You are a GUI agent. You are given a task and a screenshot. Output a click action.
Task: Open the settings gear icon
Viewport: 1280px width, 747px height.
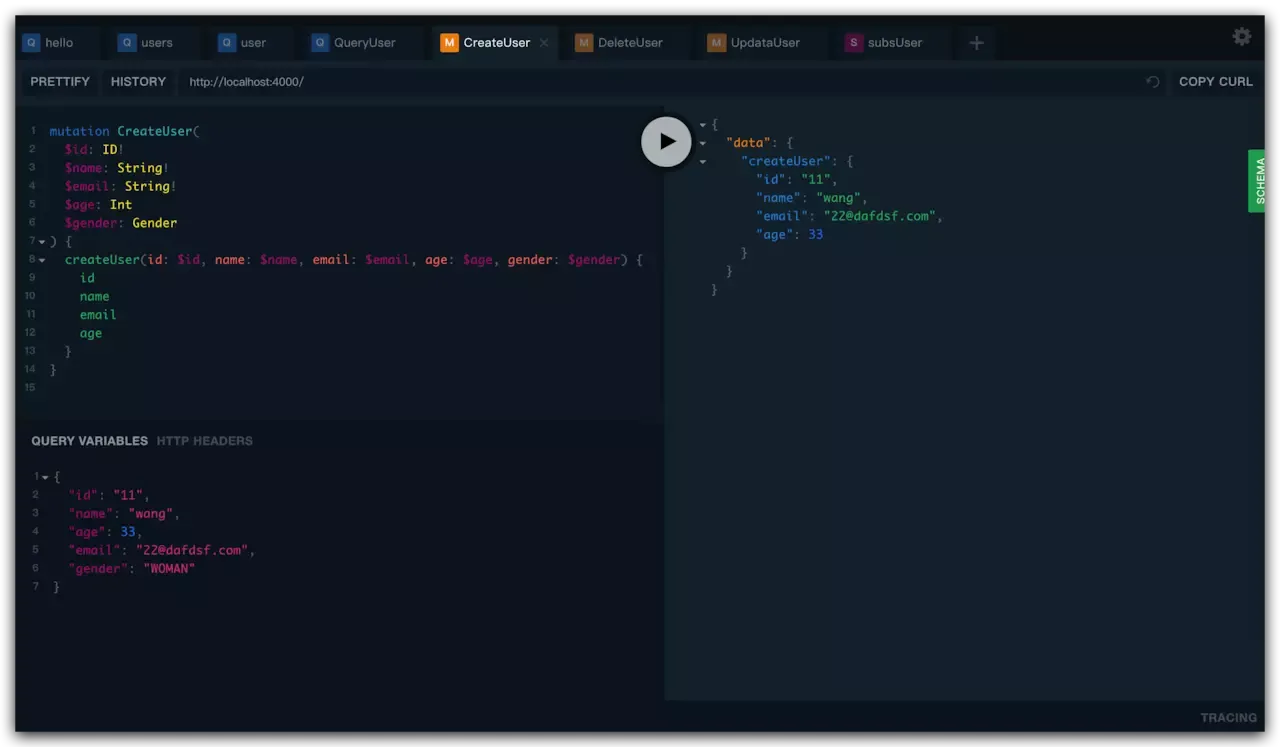click(x=1242, y=37)
